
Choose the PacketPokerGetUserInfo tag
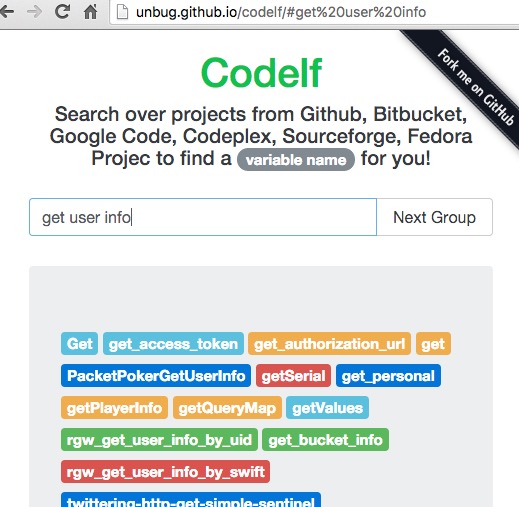[x=156, y=376]
